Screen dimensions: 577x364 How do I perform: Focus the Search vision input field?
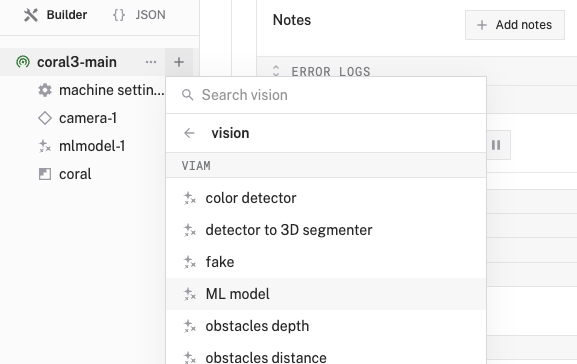326,95
